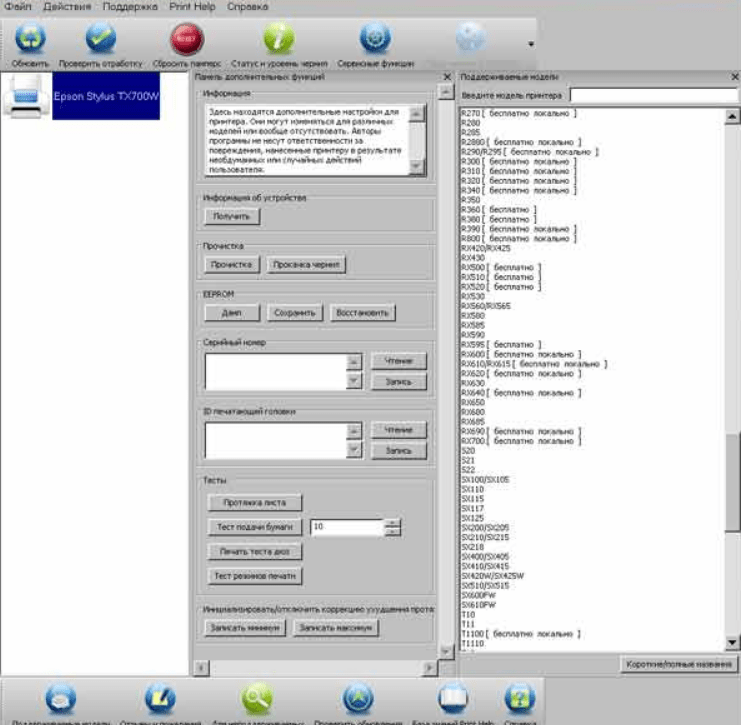This screenshot has width=741, height=725.
Task: Click the ID печатающей головки text box
Action: (x=276, y=440)
